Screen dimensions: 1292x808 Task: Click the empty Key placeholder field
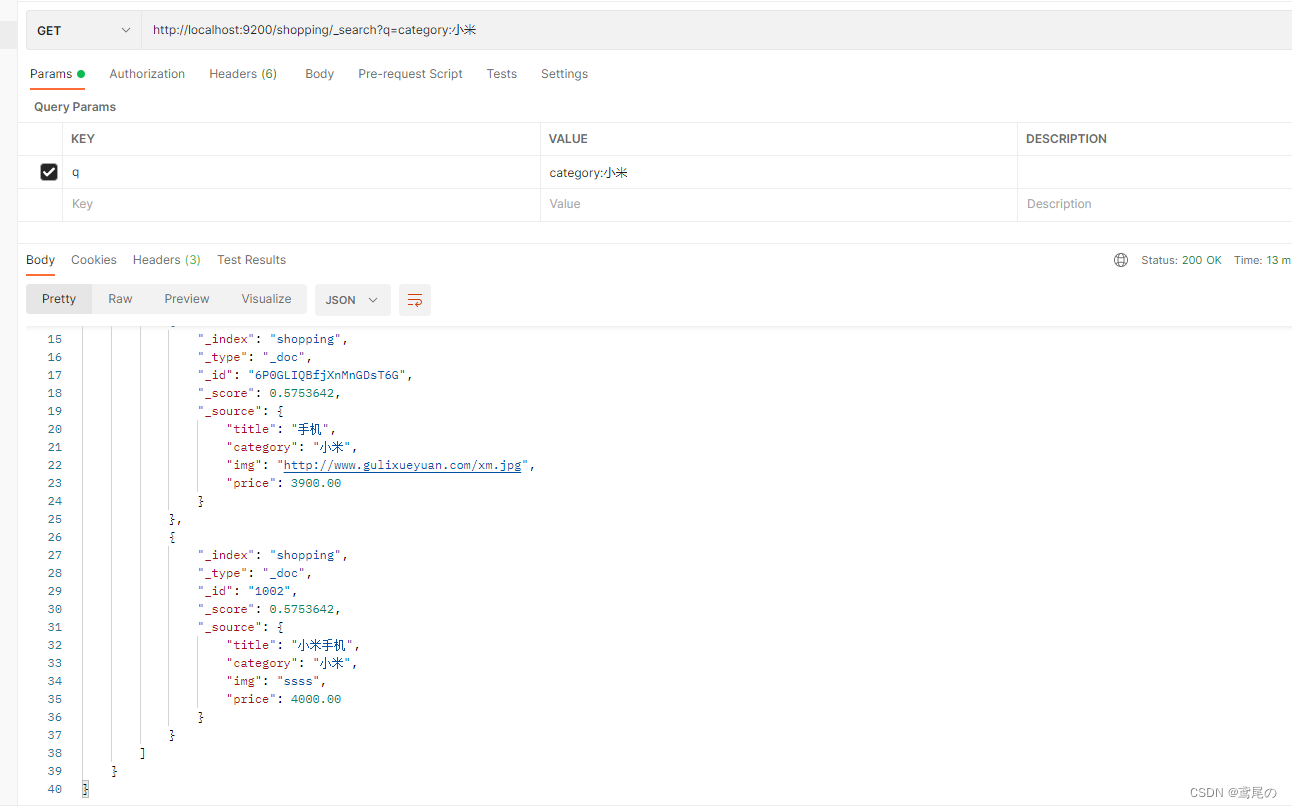click(302, 204)
